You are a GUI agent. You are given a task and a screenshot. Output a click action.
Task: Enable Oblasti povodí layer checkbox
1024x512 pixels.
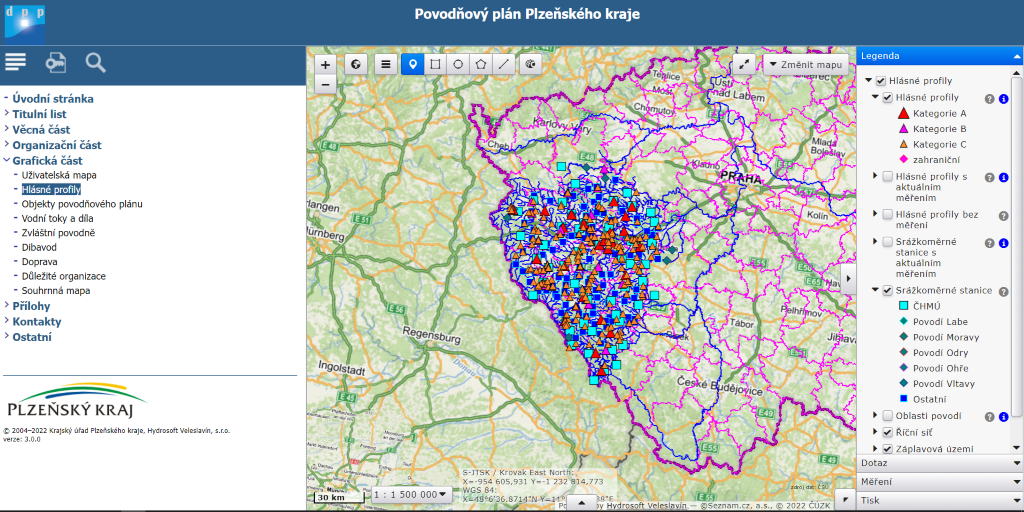888,415
